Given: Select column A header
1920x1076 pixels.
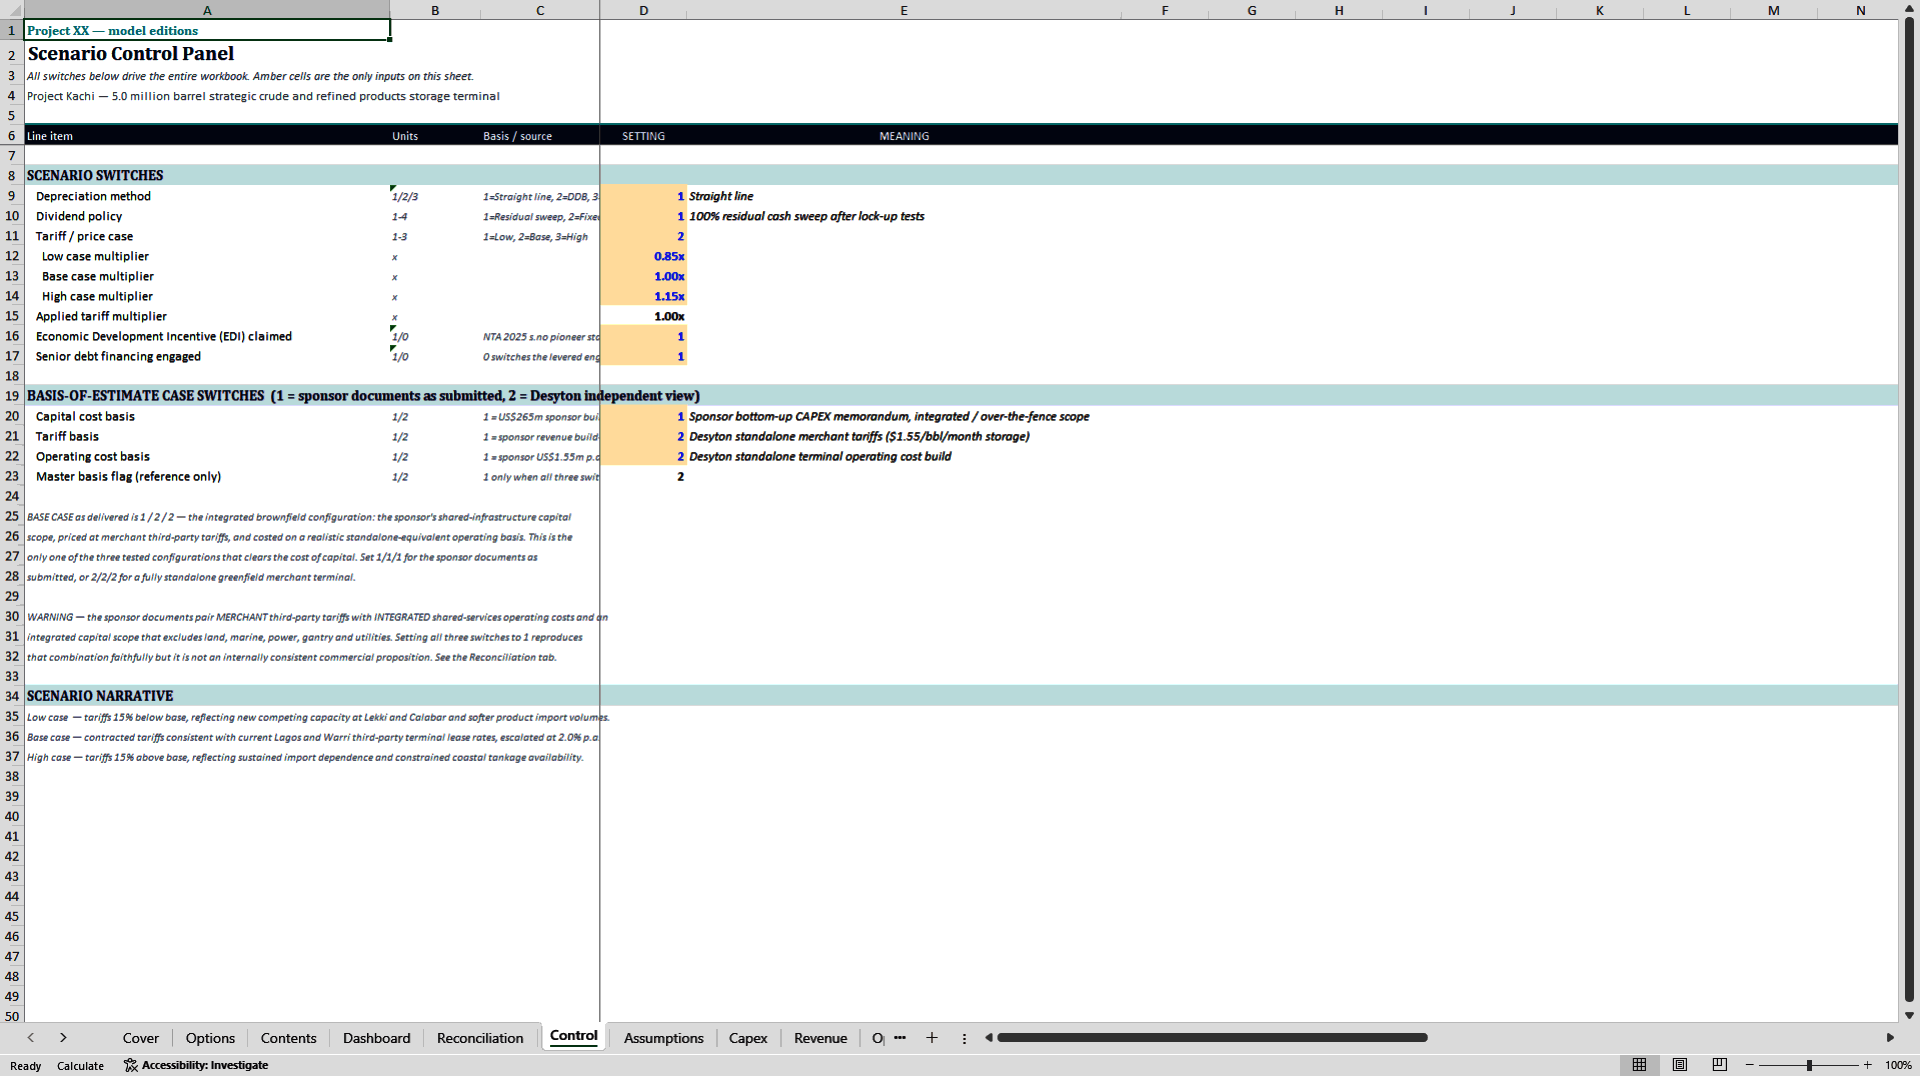Looking at the screenshot, I should point(207,10).
